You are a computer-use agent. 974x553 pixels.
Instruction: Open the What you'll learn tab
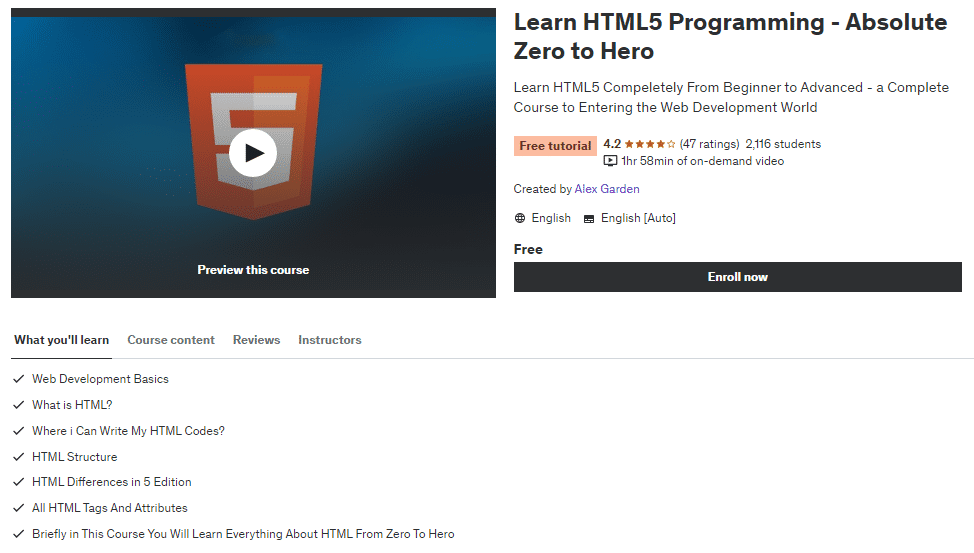(61, 340)
